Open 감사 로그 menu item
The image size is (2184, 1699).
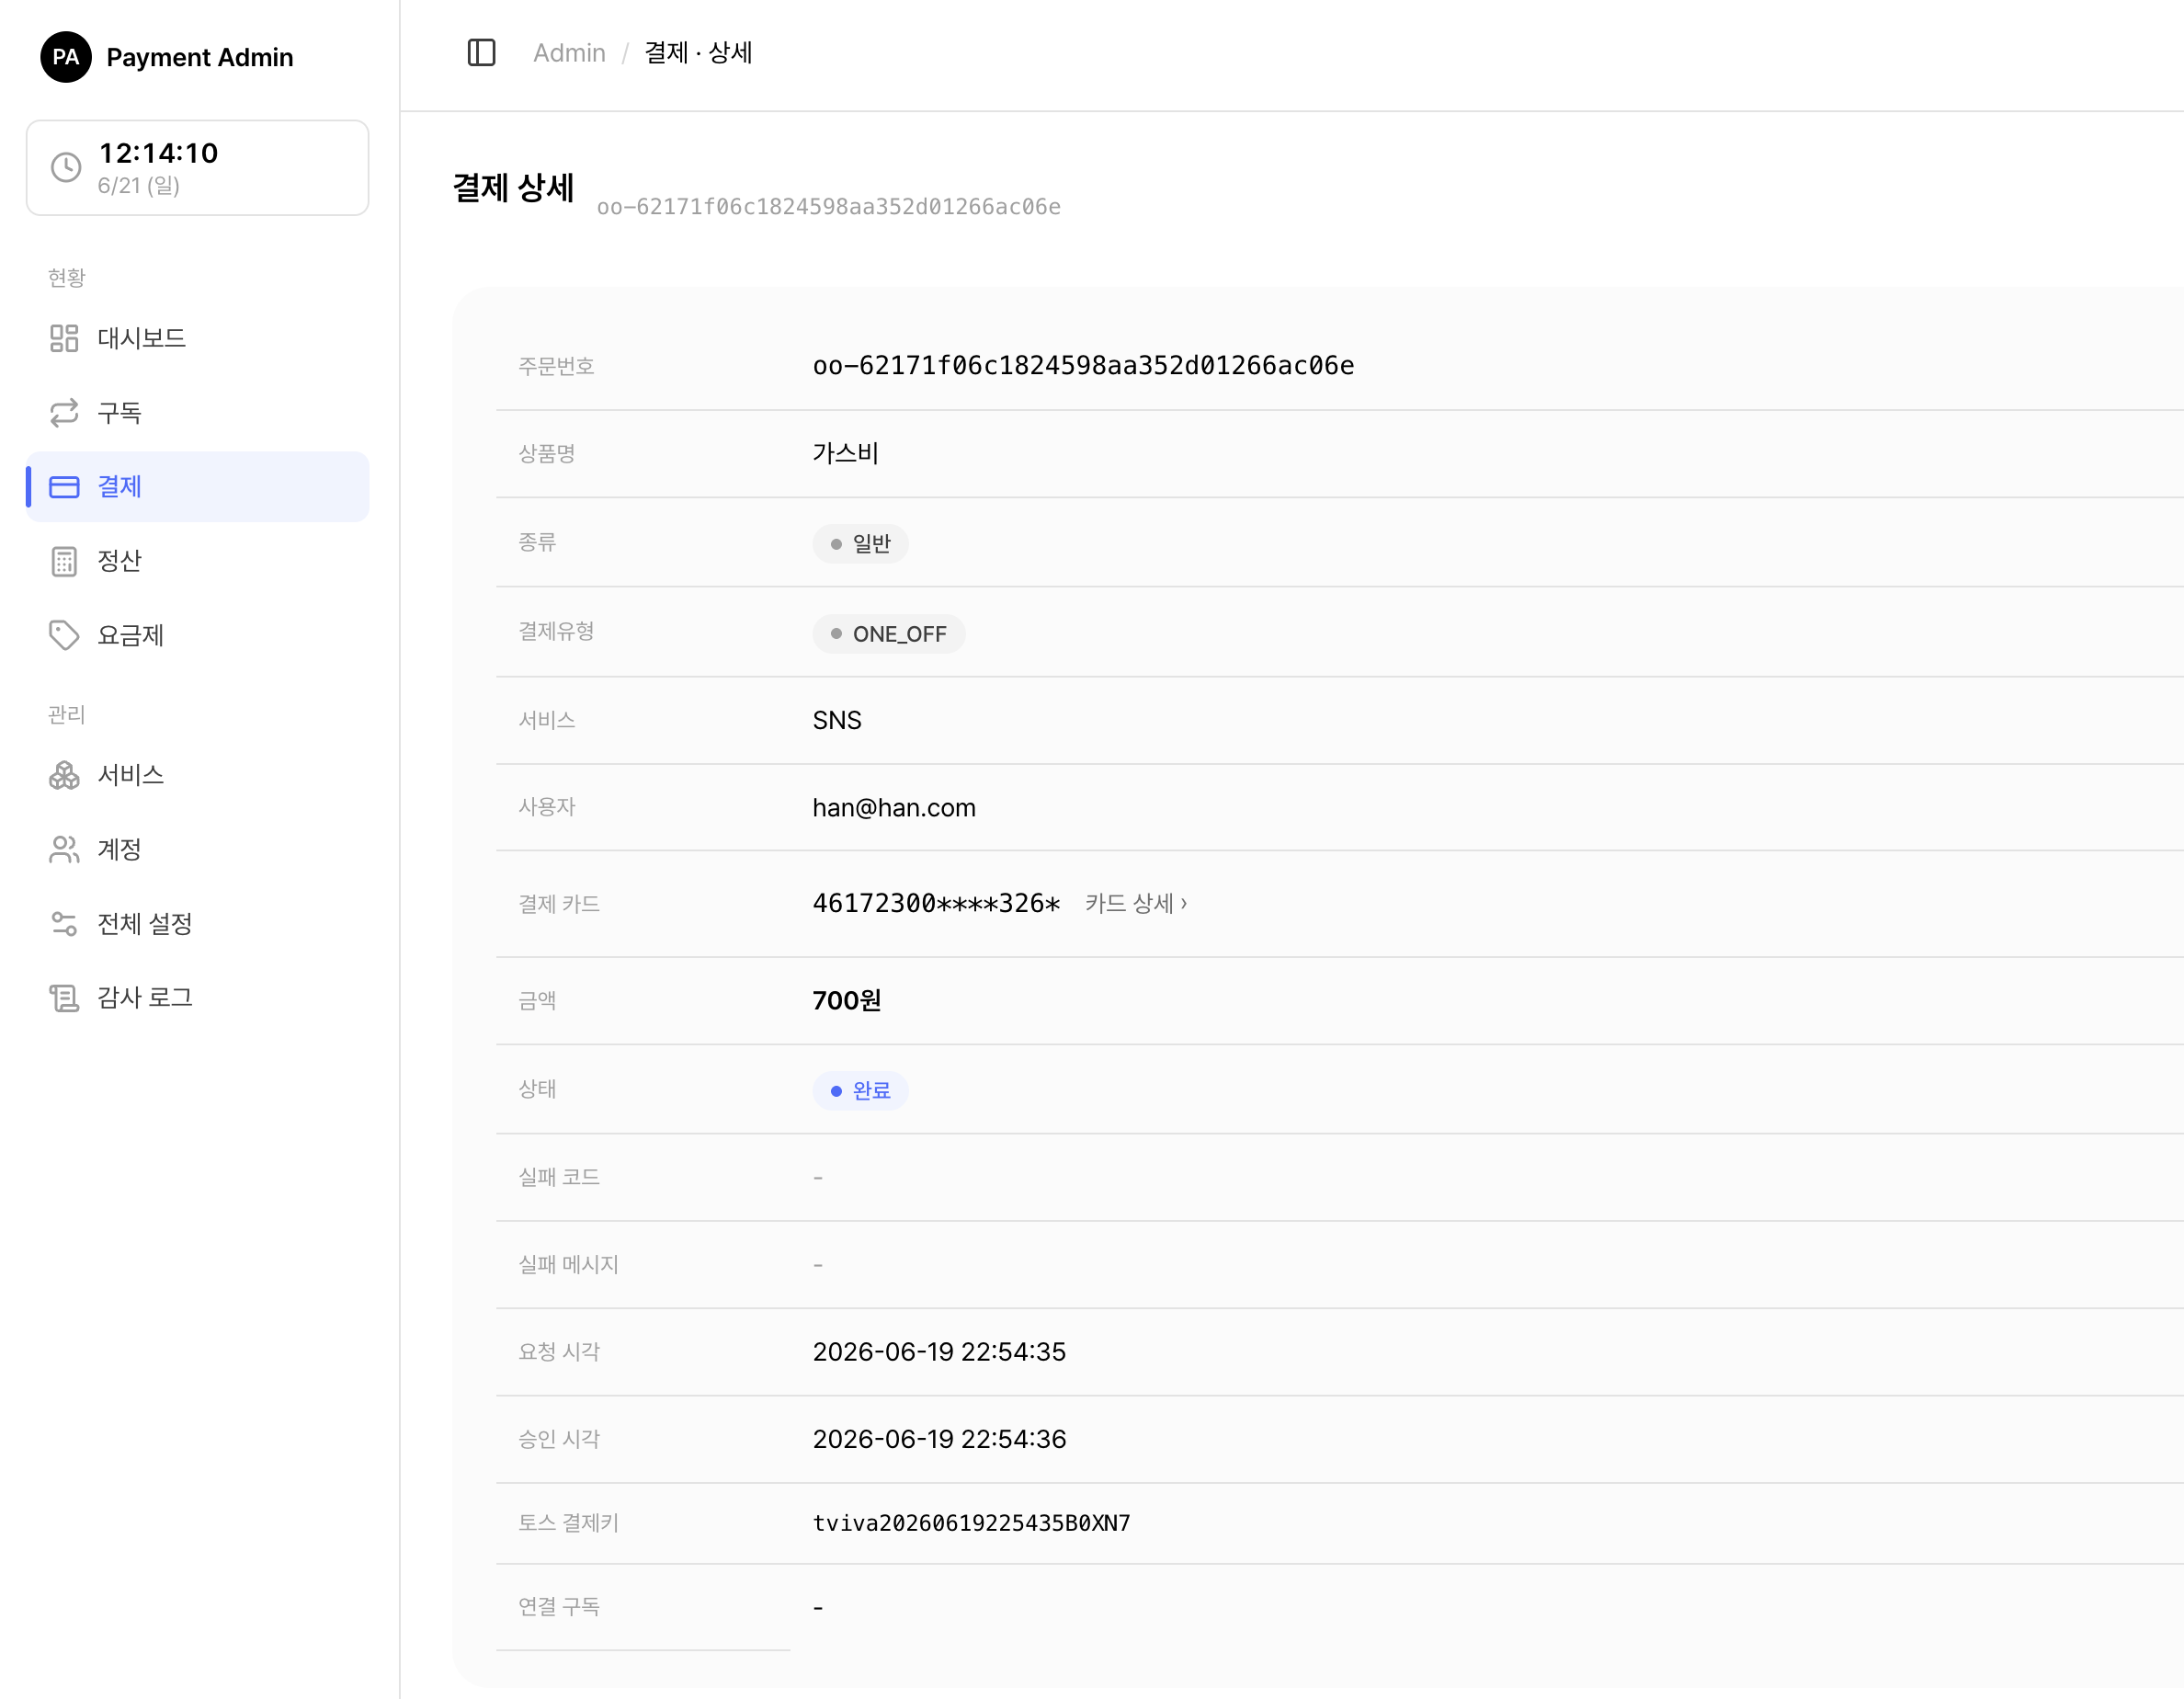pyautogui.click(x=197, y=997)
